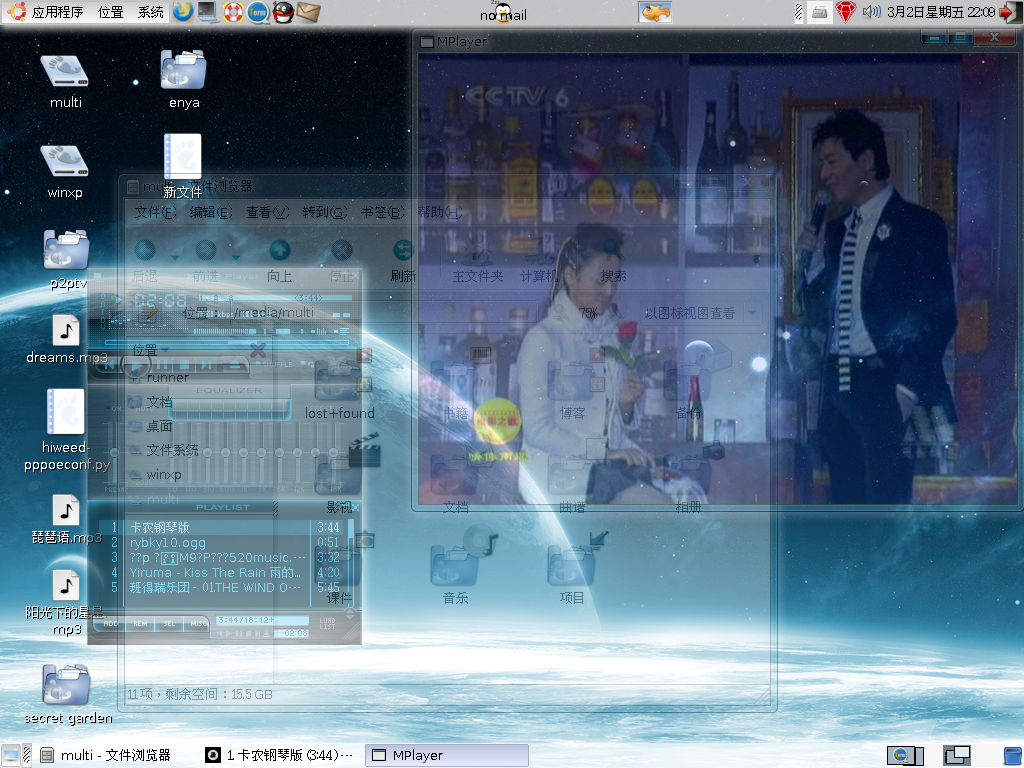Select the 'winxp' drive desktop icon
This screenshot has width=1024, height=768.
click(65, 171)
